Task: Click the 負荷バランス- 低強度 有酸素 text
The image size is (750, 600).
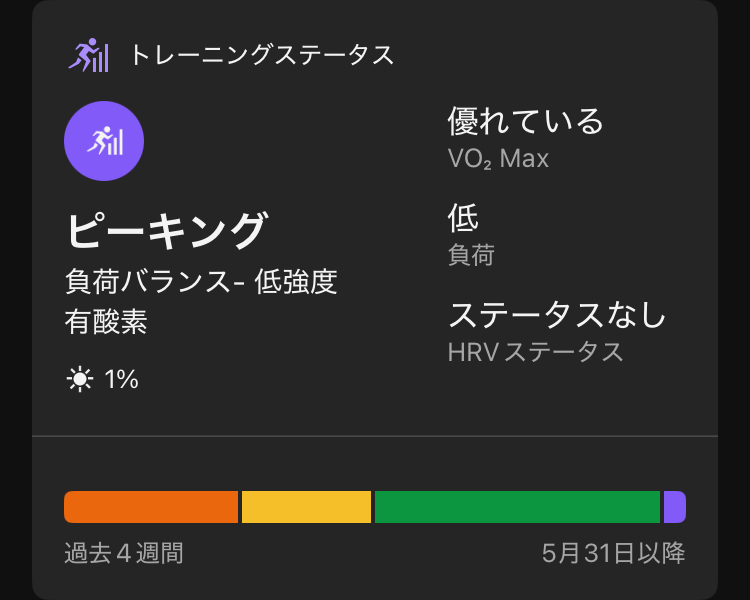Action: coord(201,301)
